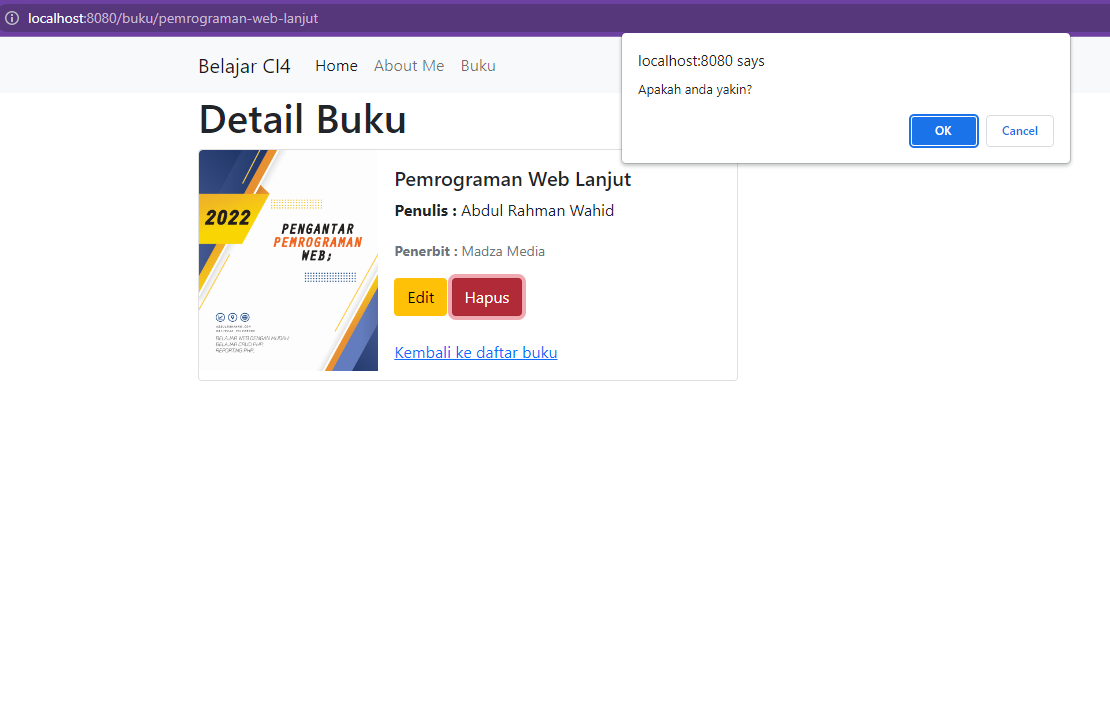Click the book cover thumbnail image
1110x726 pixels.
pyautogui.click(x=288, y=260)
